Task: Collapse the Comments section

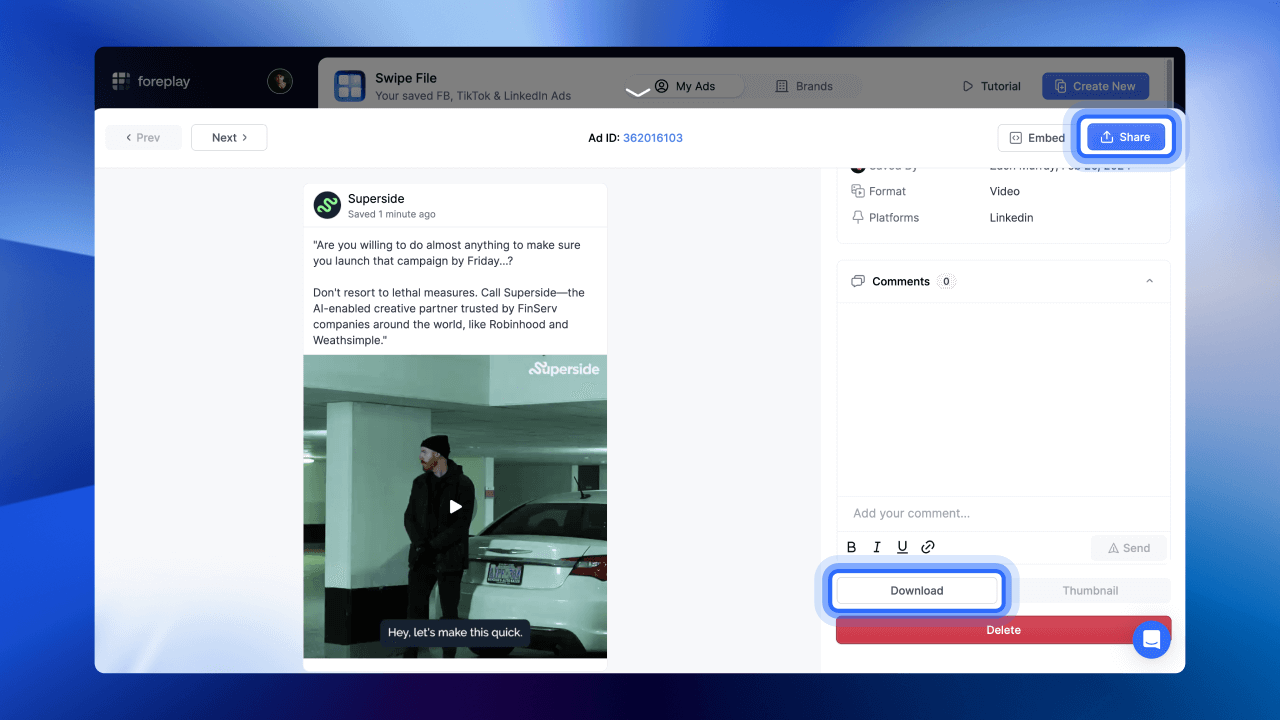Action: pos(1149,281)
